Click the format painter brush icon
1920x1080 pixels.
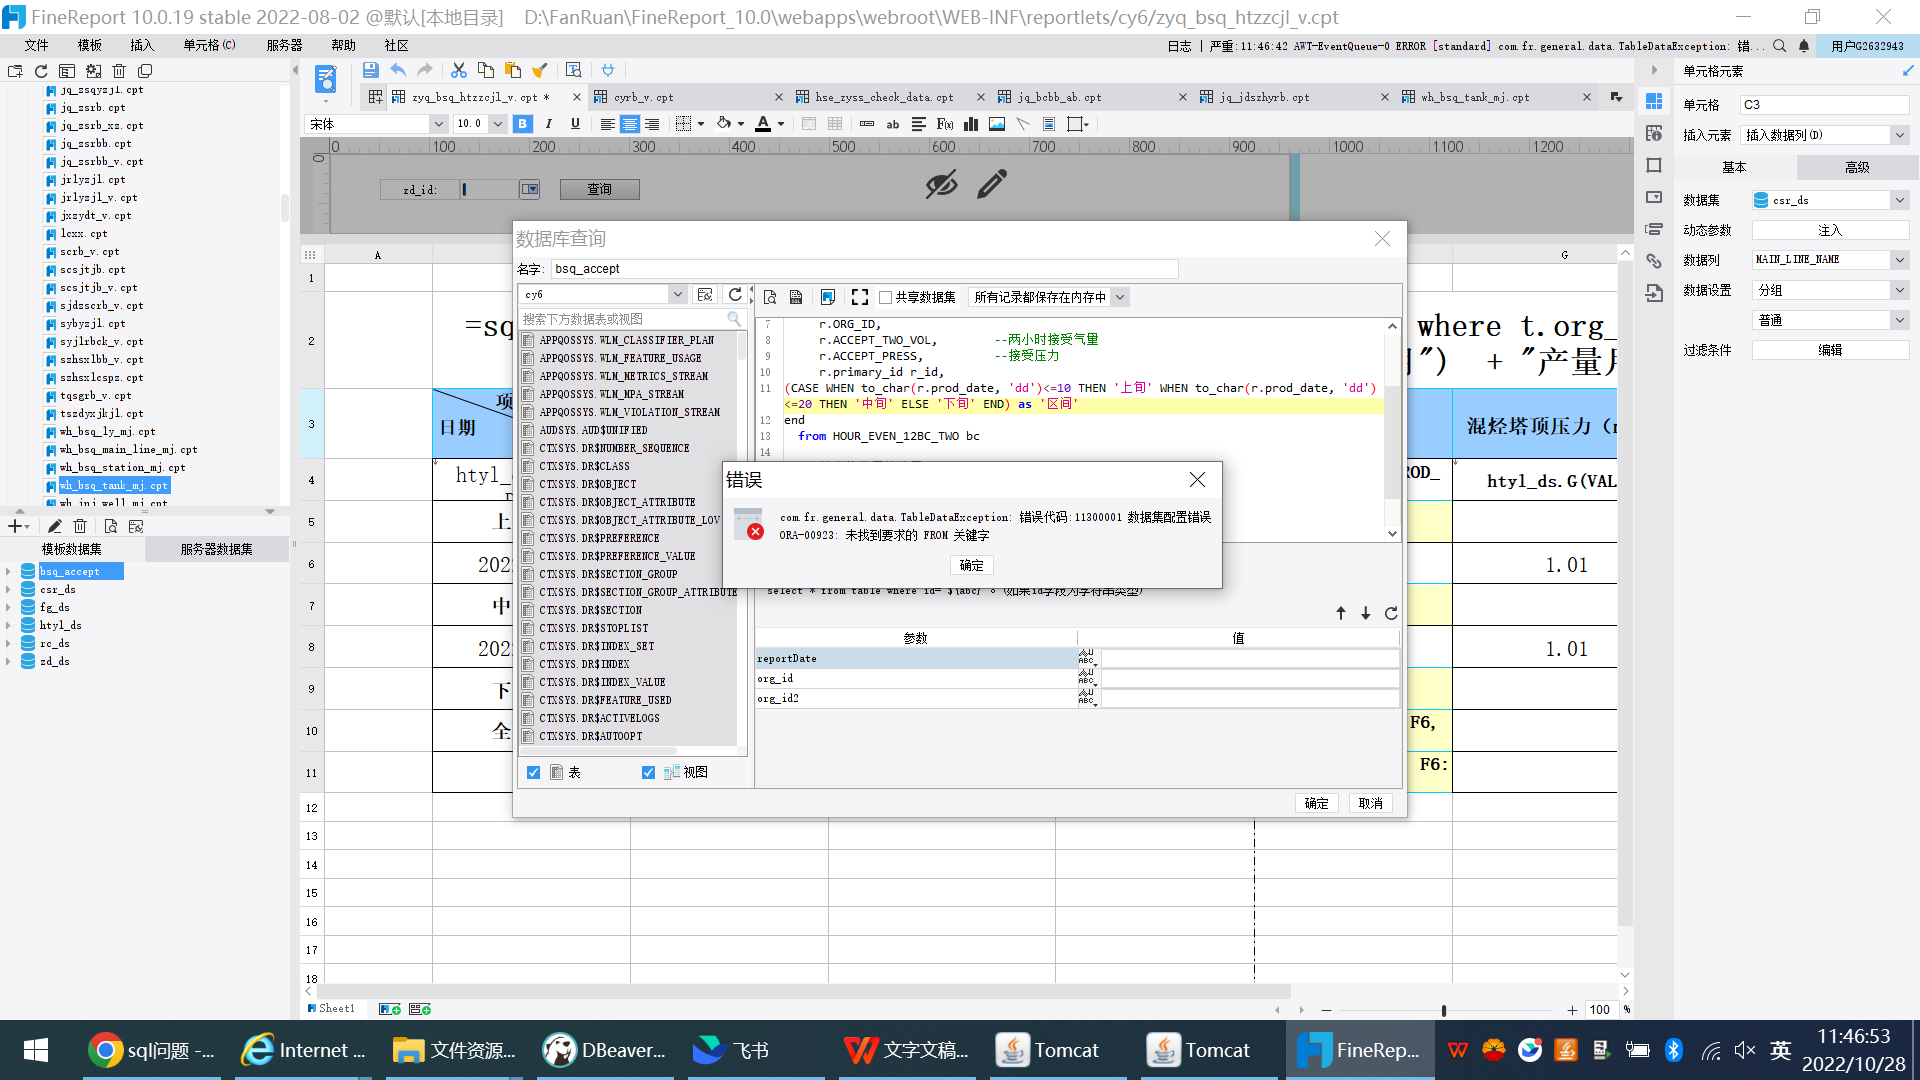[x=540, y=70]
